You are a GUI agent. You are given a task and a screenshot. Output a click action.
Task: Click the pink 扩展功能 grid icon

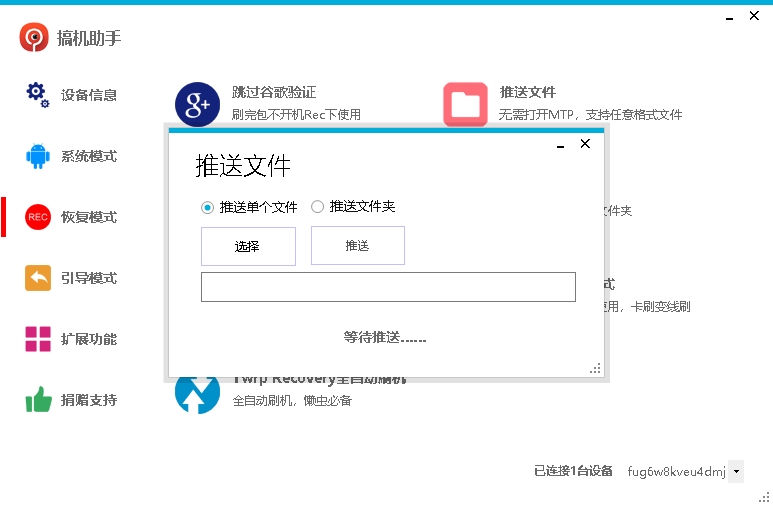(38, 339)
